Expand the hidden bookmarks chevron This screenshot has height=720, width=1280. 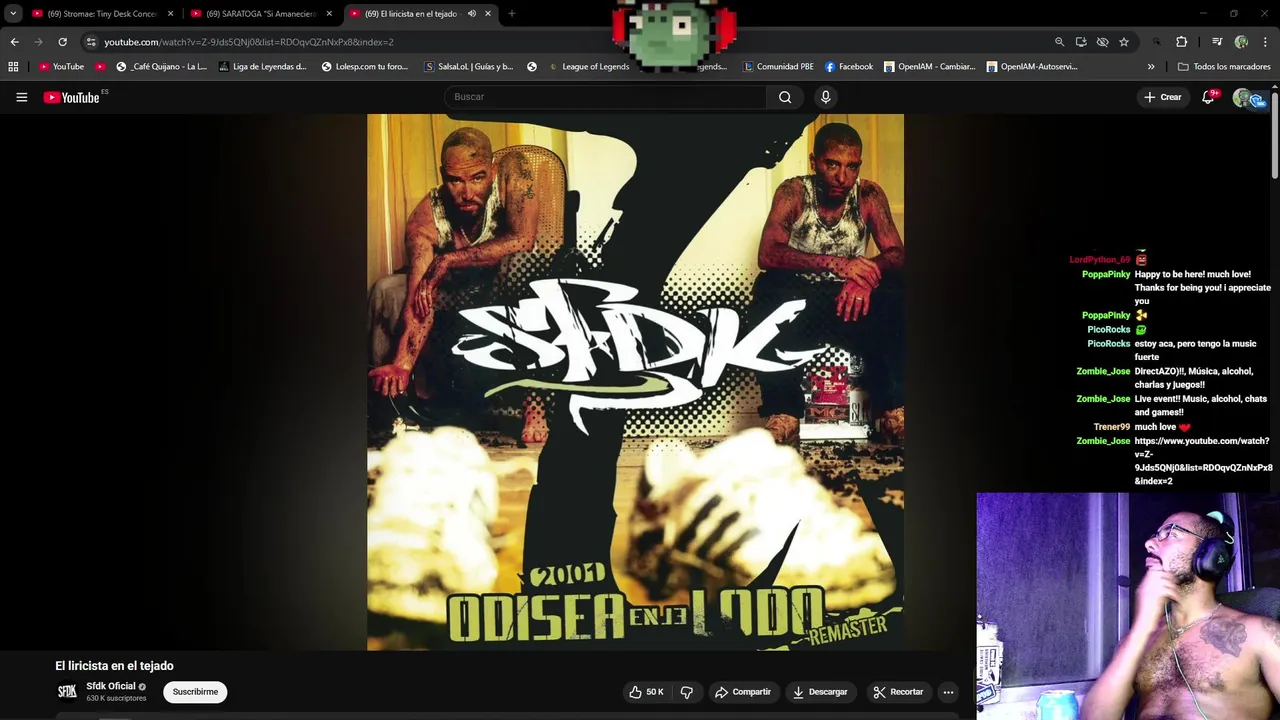pyautogui.click(x=1151, y=67)
